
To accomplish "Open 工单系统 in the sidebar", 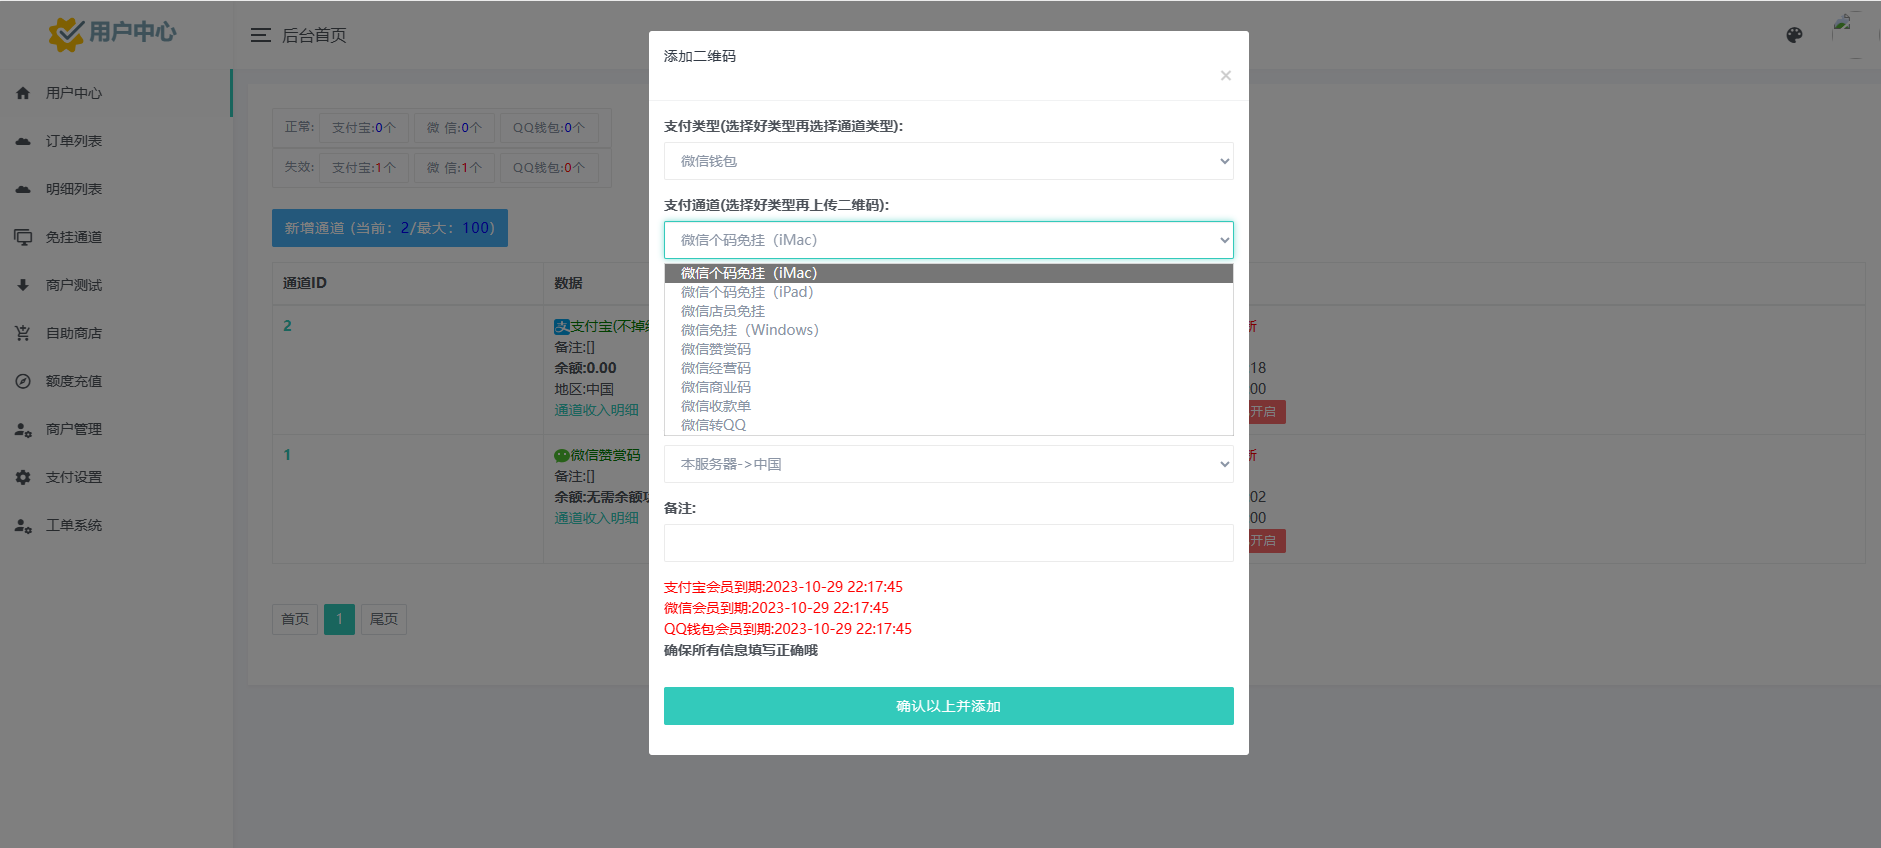I will pos(116,525).
